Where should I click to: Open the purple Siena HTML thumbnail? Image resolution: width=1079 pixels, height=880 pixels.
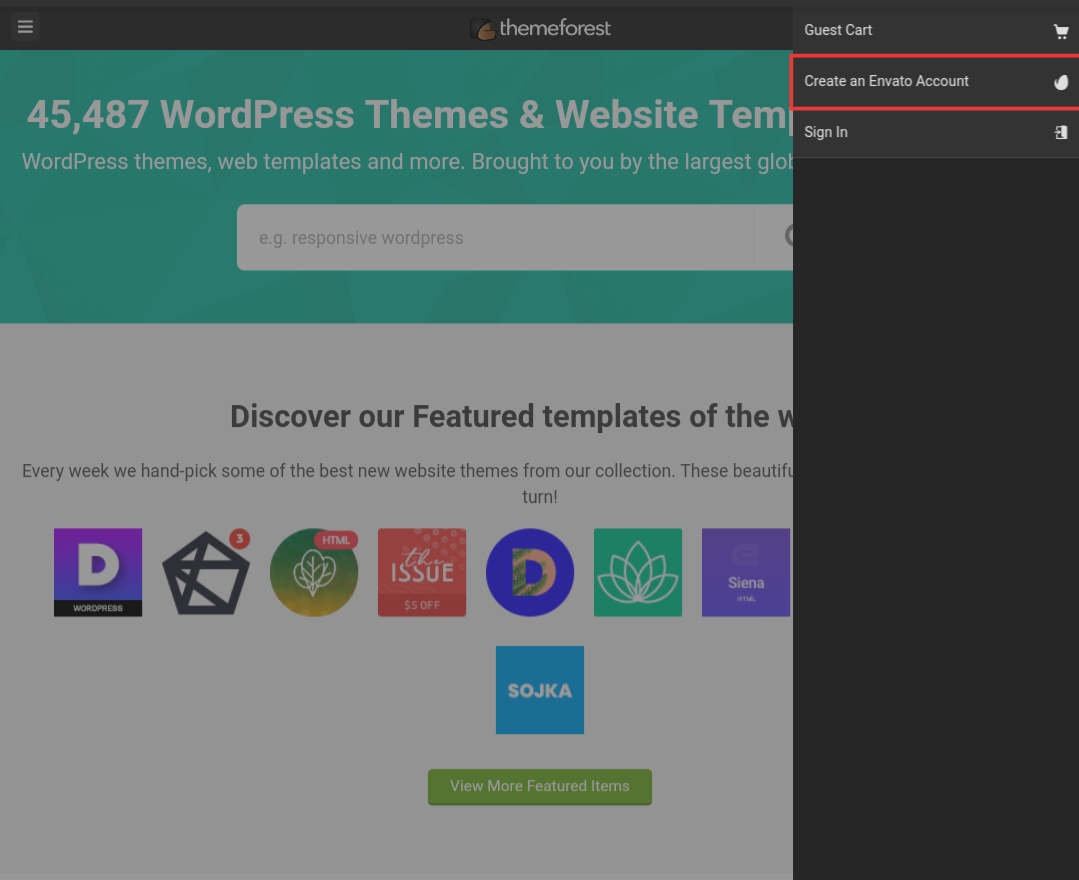[x=746, y=572]
